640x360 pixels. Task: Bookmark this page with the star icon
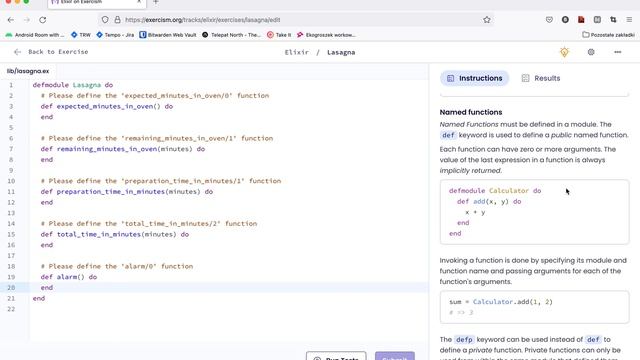pos(487,20)
